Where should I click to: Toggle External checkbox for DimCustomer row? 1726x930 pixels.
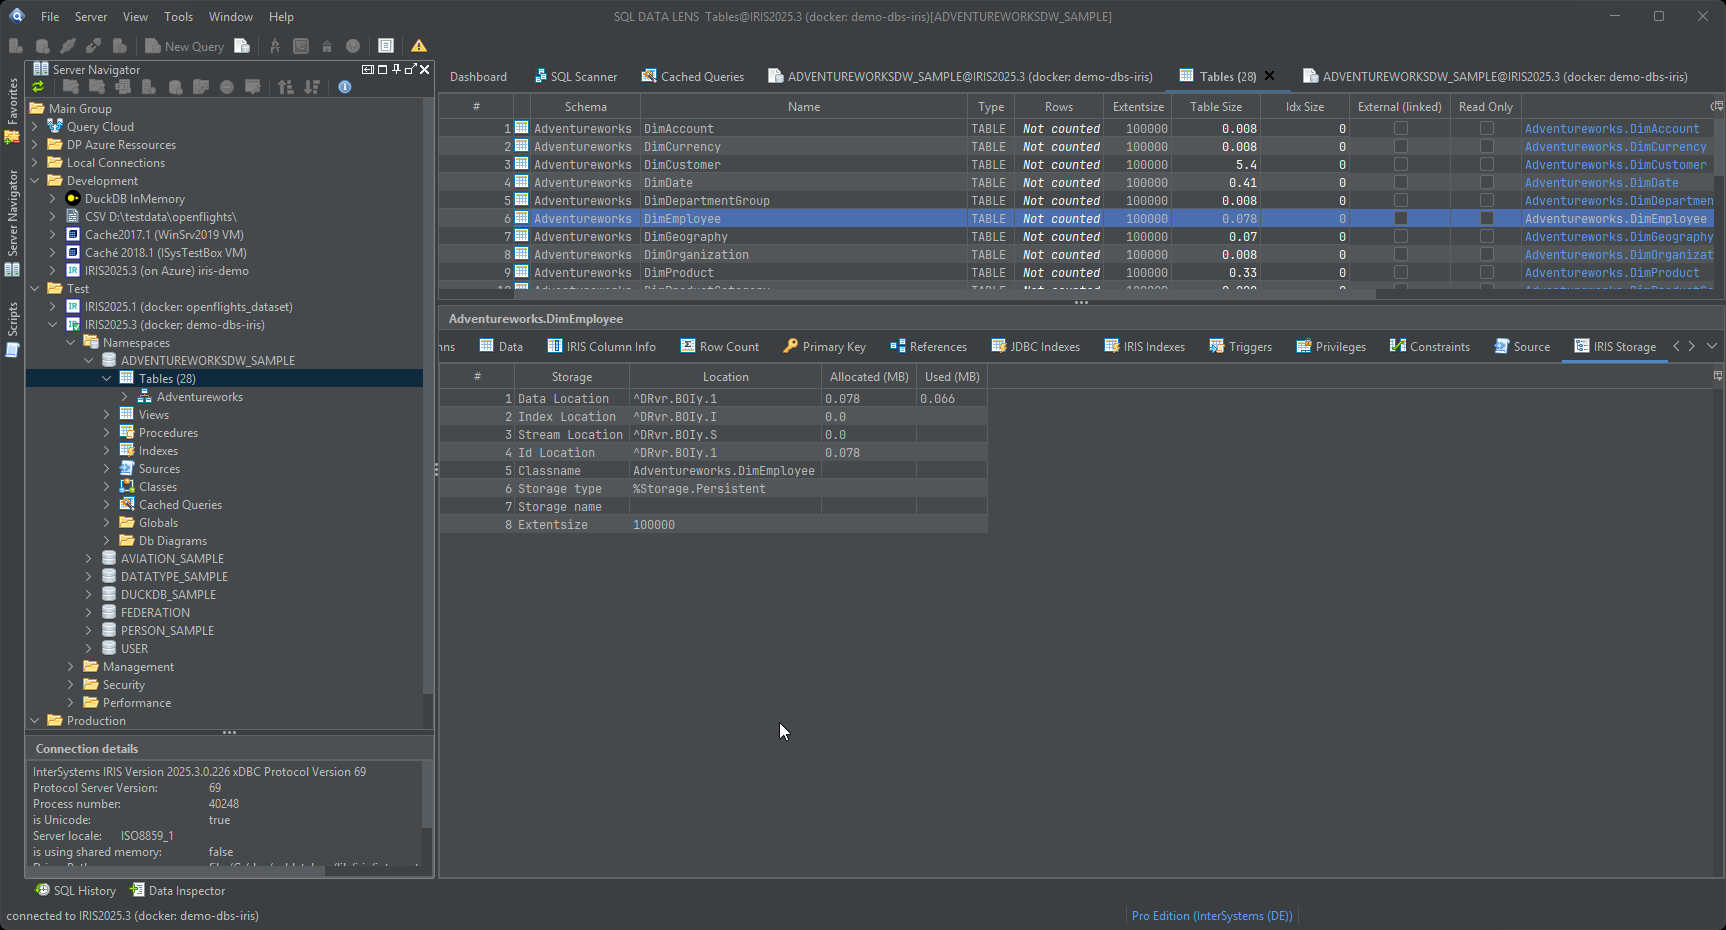click(x=1401, y=164)
